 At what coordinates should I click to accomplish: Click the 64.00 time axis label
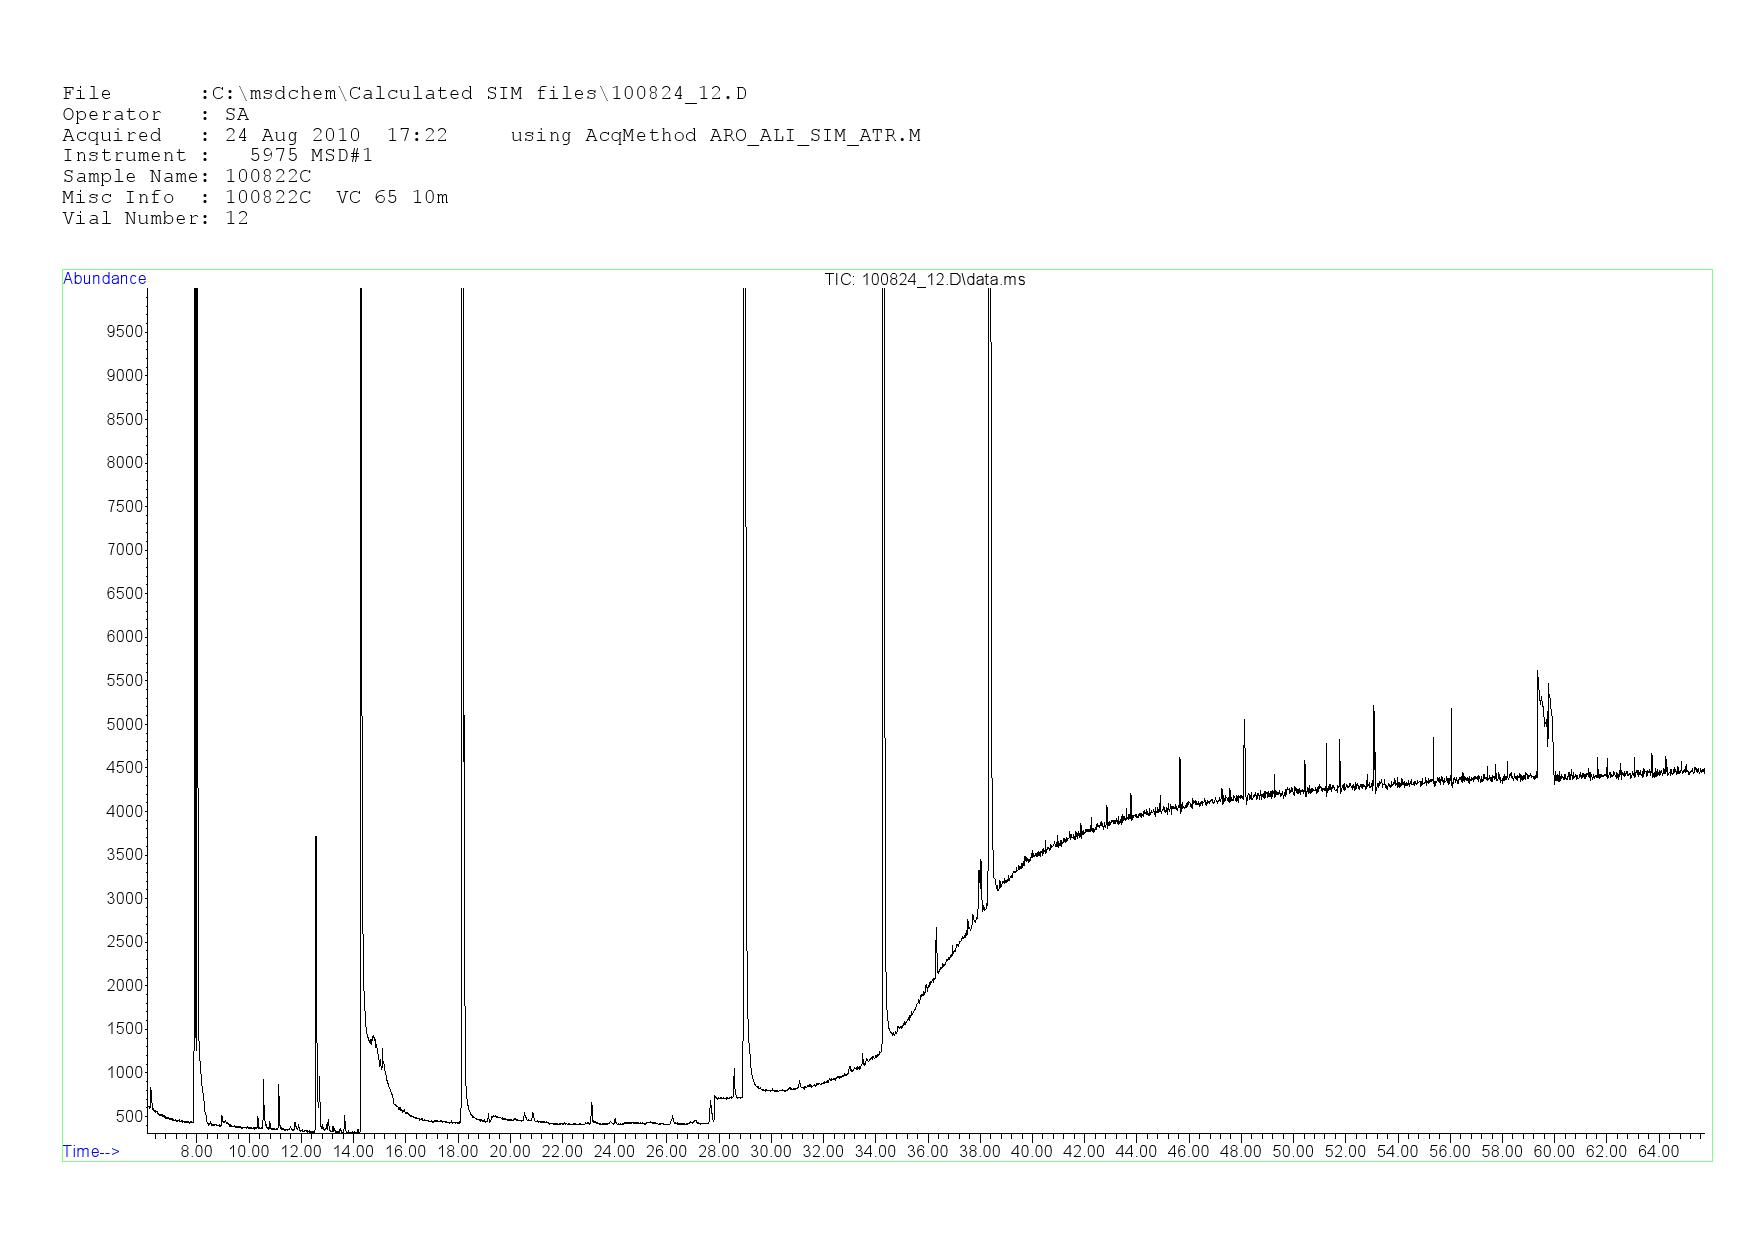point(1658,1152)
